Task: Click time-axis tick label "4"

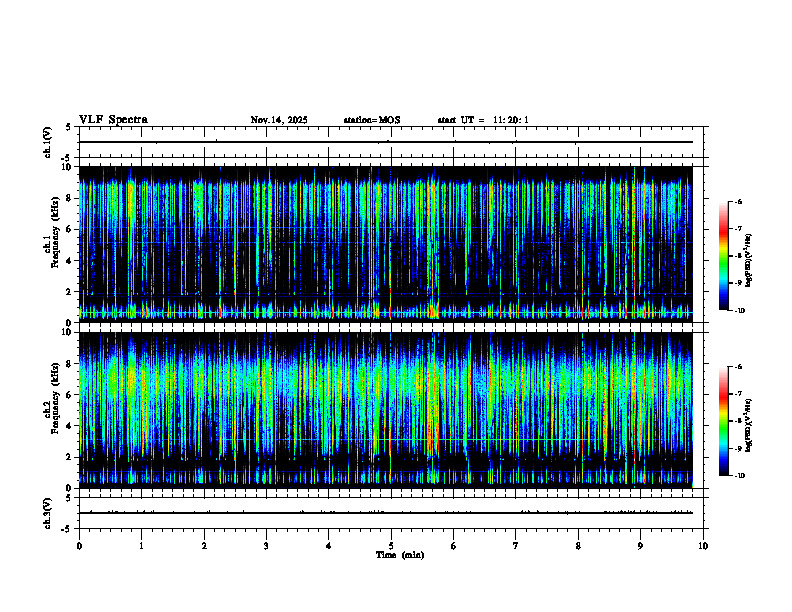Action: pos(329,546)
